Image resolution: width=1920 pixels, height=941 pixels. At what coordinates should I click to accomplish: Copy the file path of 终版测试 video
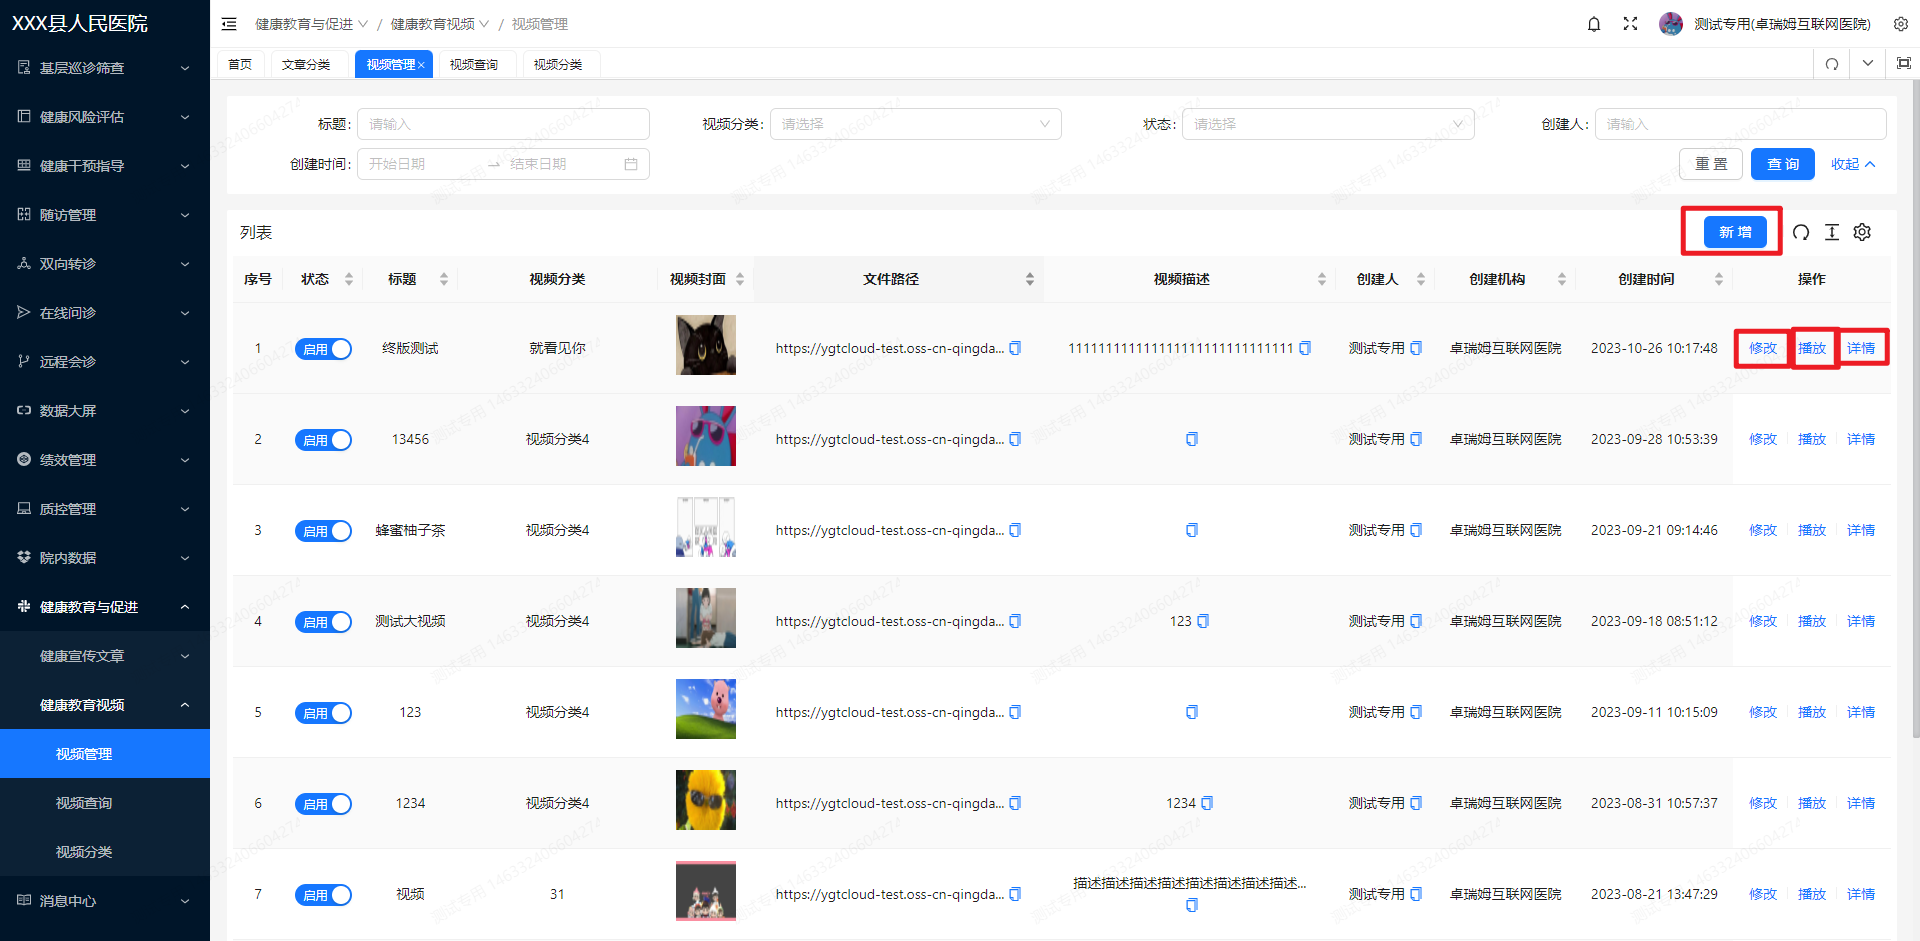[1015, 348]
